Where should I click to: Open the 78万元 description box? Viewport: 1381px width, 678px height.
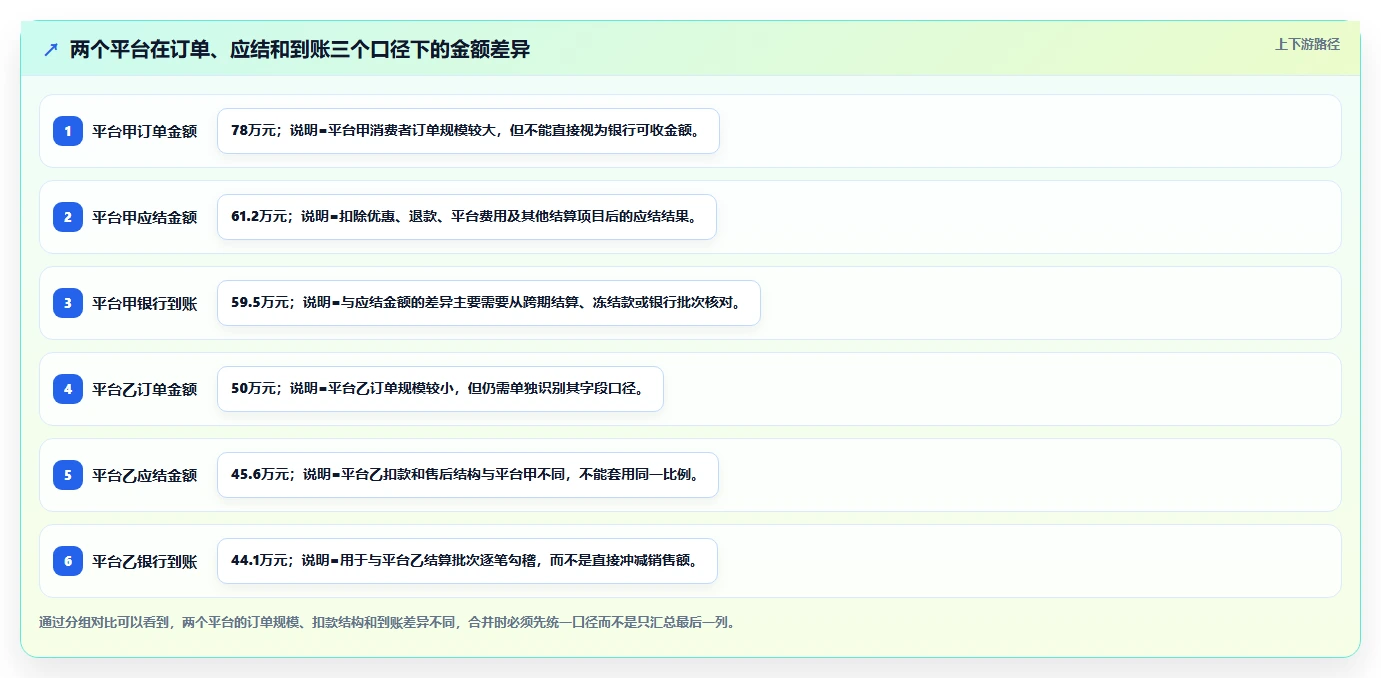(468, 131)
